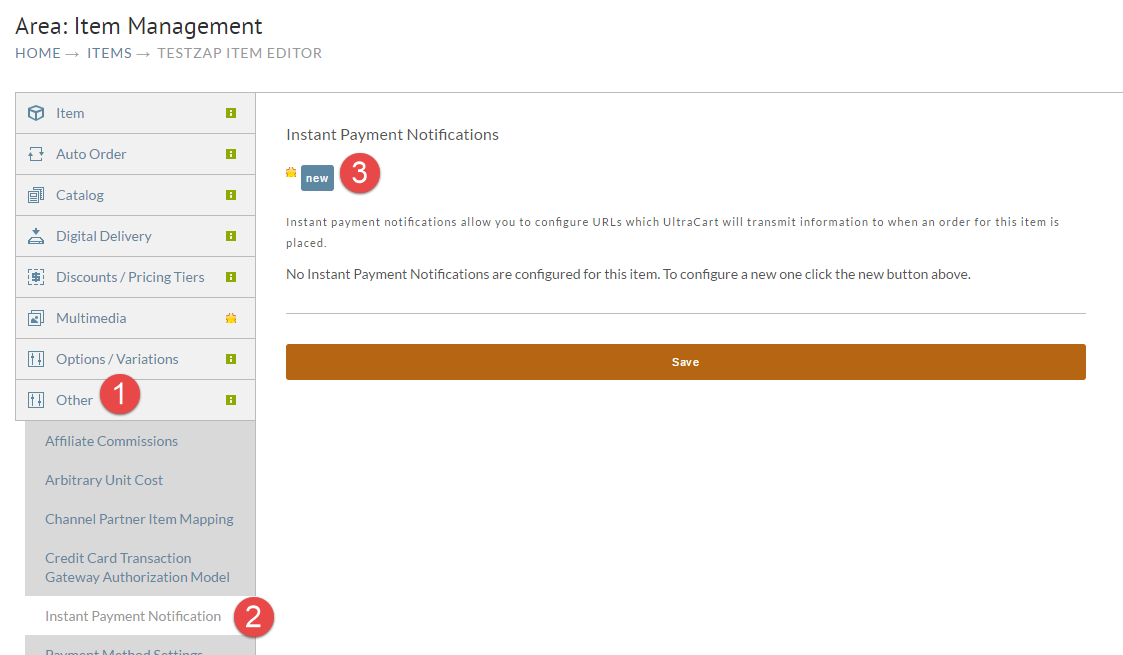
Task: Click the Catalog pages icon
Action: tap(36, 195)
